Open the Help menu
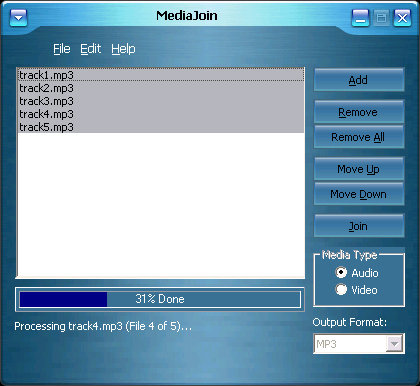Screen dimensions: 420x386 coord(123,49)
